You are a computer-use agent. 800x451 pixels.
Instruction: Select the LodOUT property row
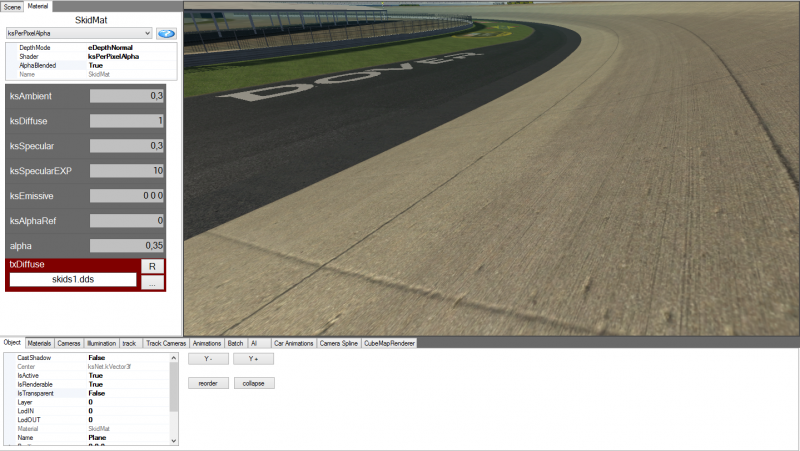point(87,420)
